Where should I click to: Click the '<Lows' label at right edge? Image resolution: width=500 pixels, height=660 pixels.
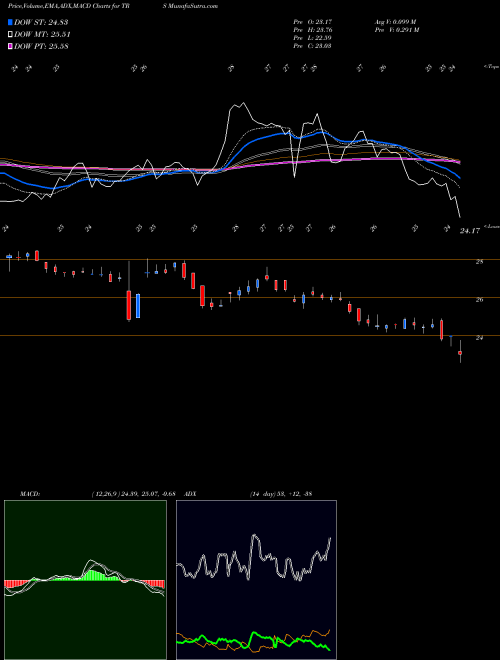click(x=492, y=226)
